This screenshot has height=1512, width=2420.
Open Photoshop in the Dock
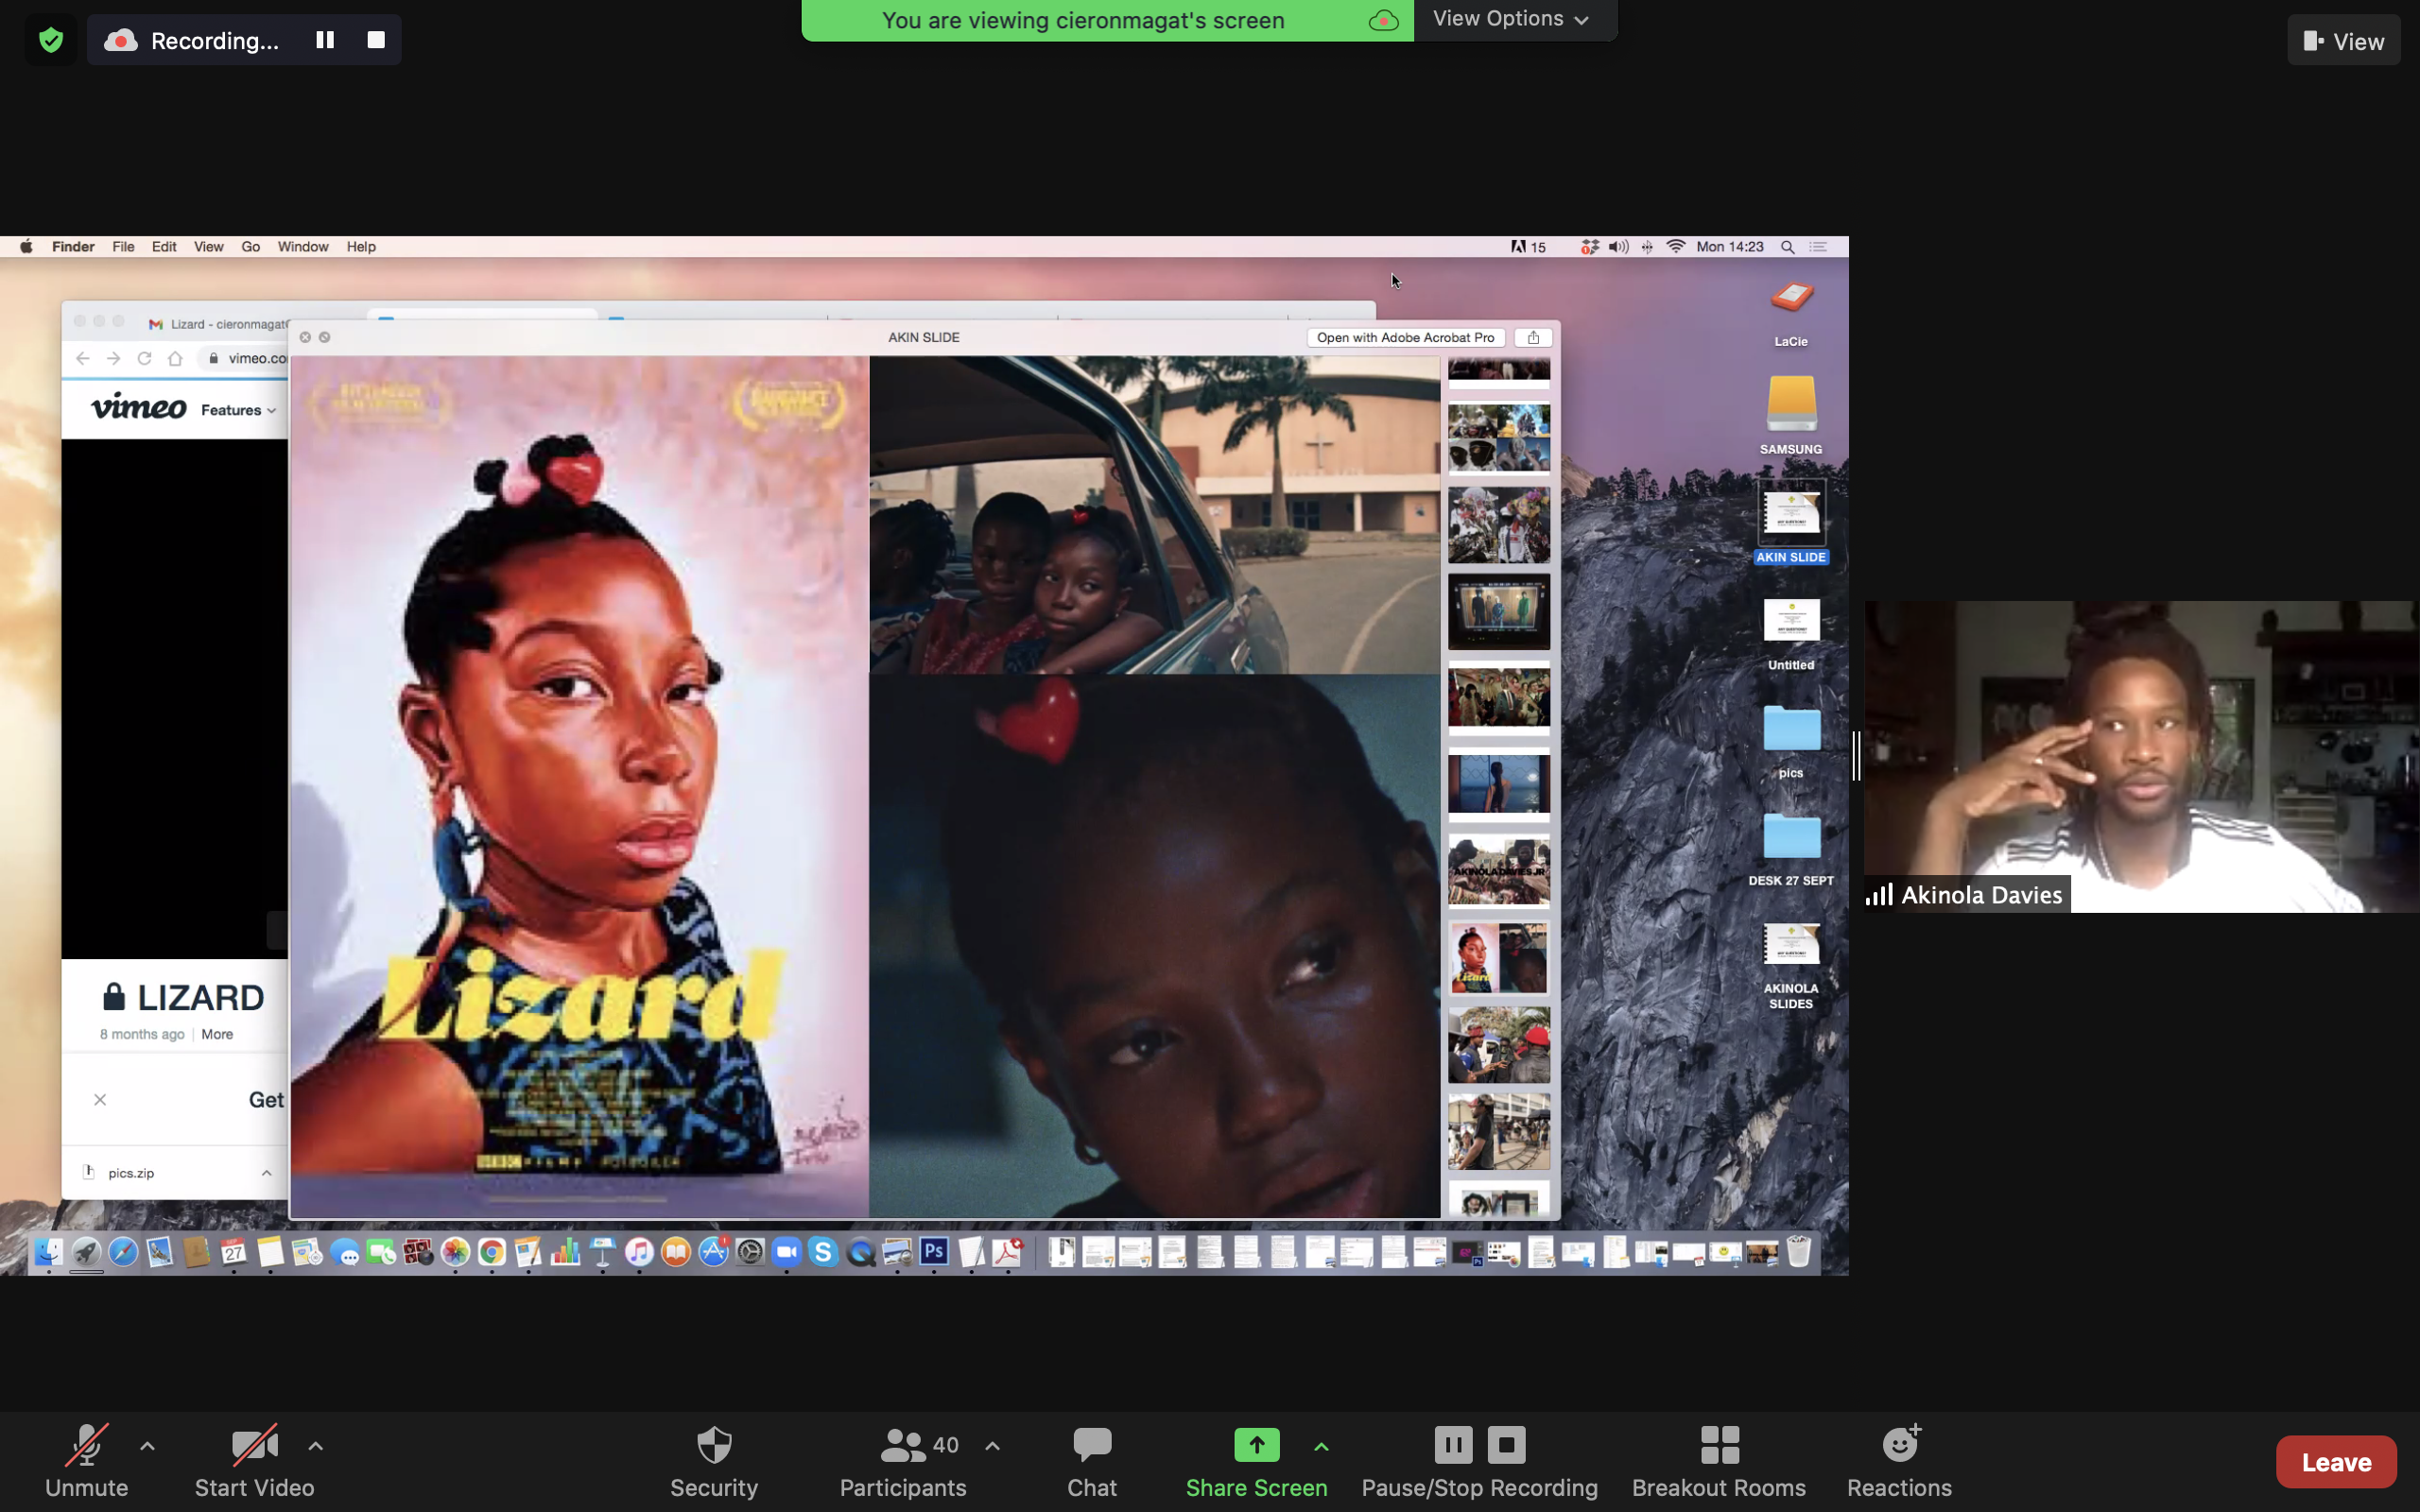(x=934, y=1252)
